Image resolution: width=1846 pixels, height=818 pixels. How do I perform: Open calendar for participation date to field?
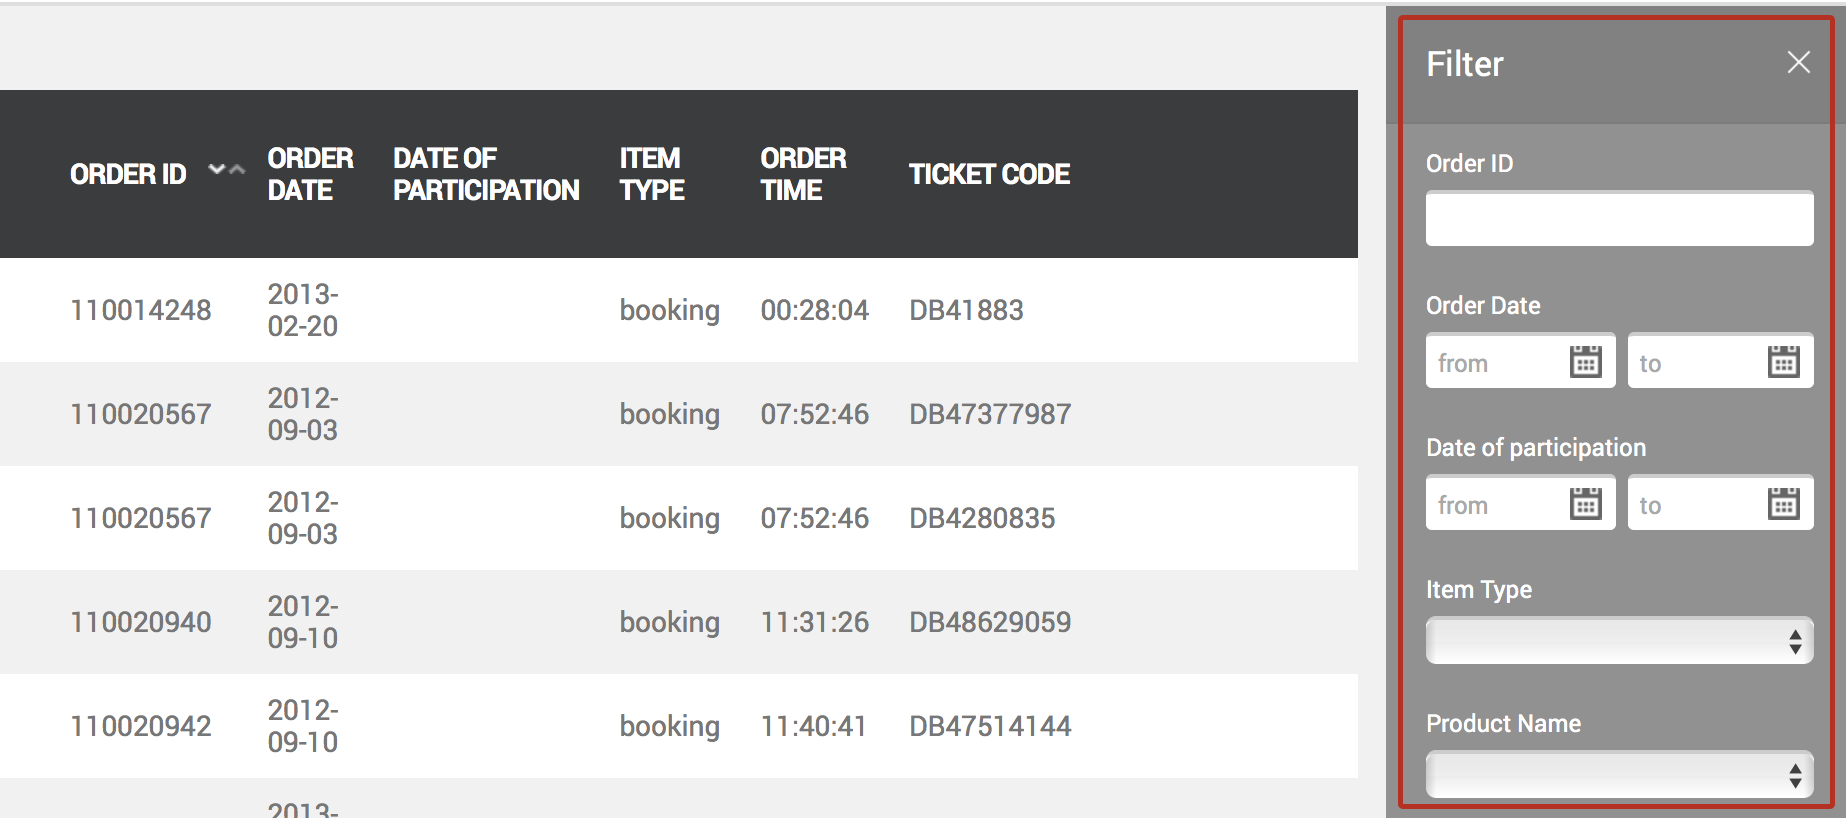pos(1783,503)
